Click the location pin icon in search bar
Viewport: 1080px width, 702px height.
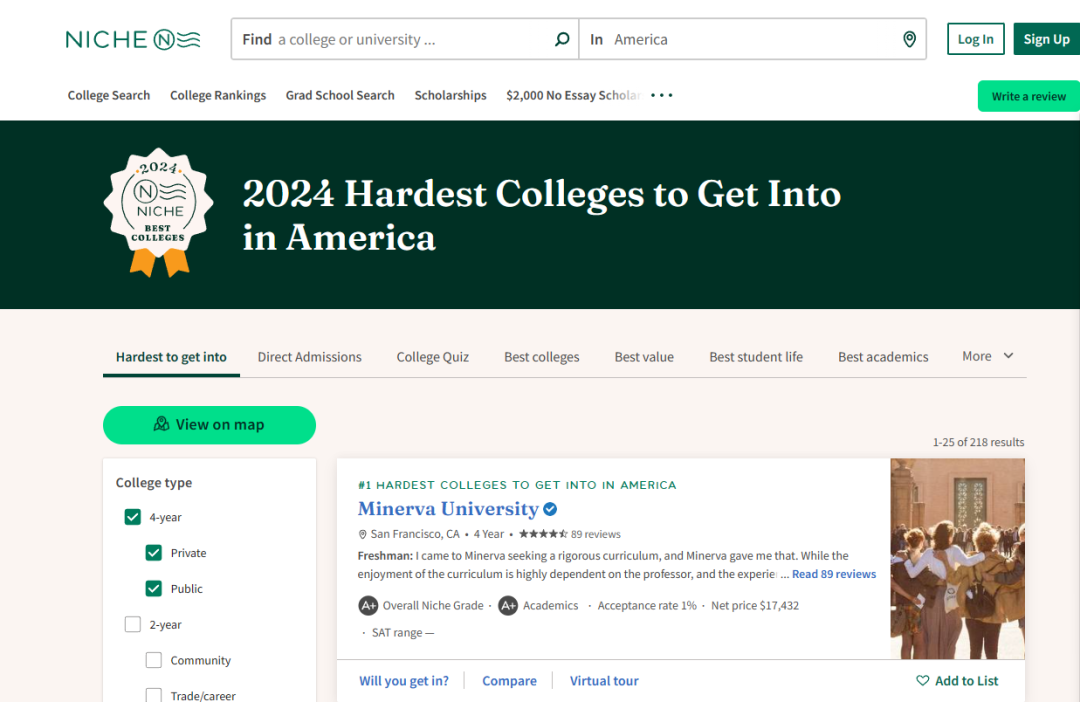[909, 39]
